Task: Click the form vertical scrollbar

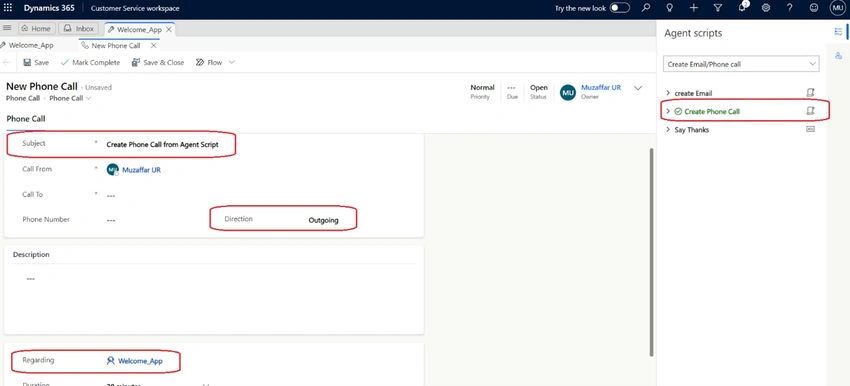Action: click(651, 252)
